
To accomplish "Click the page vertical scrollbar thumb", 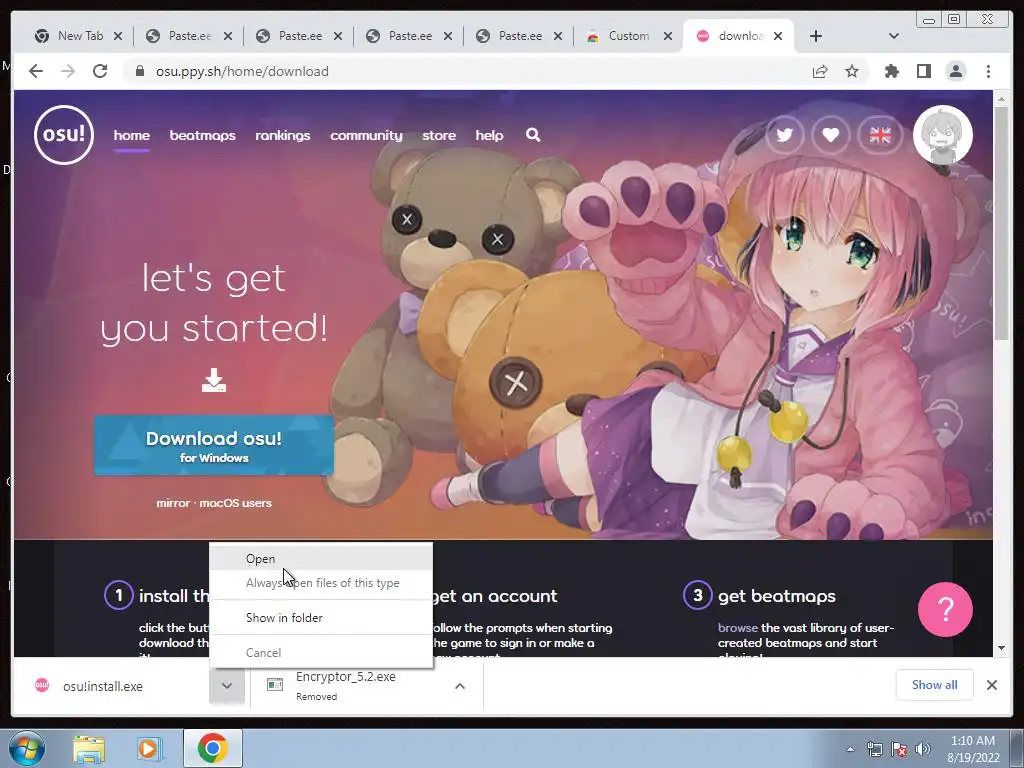I will [1001, 223].
